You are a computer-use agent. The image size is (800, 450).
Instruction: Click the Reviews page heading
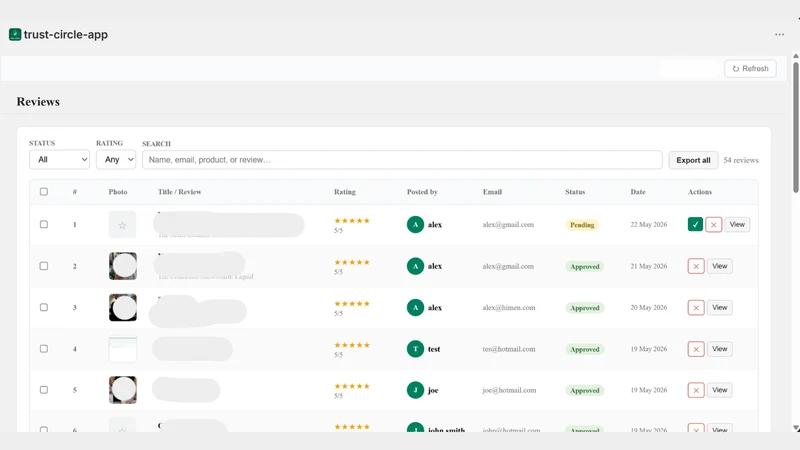point(38,102)
